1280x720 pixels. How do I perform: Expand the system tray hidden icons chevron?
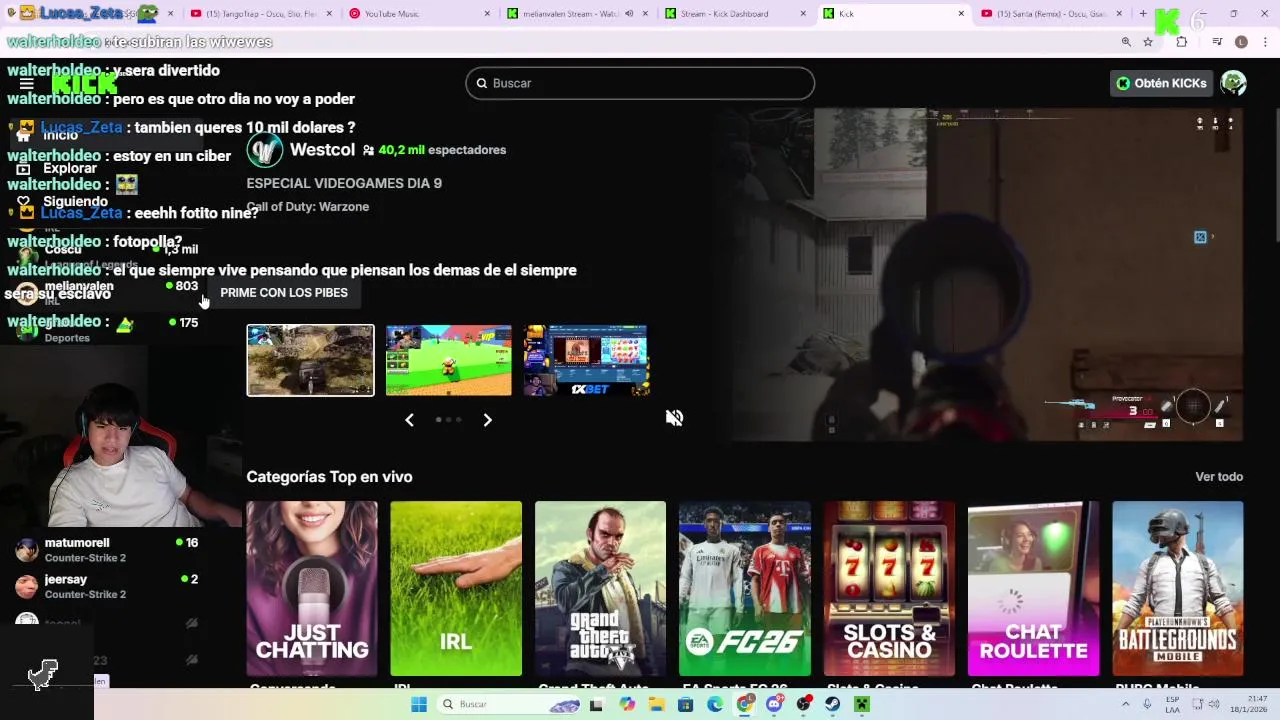pos(1126,704)
